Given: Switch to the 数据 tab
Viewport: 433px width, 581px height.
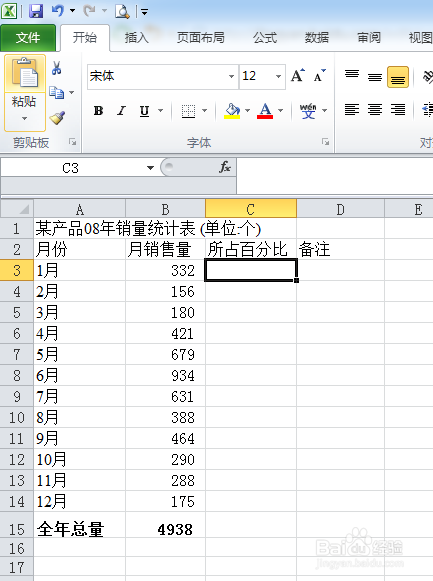Looking at the screenshot, I should click(x=317, y=38).
